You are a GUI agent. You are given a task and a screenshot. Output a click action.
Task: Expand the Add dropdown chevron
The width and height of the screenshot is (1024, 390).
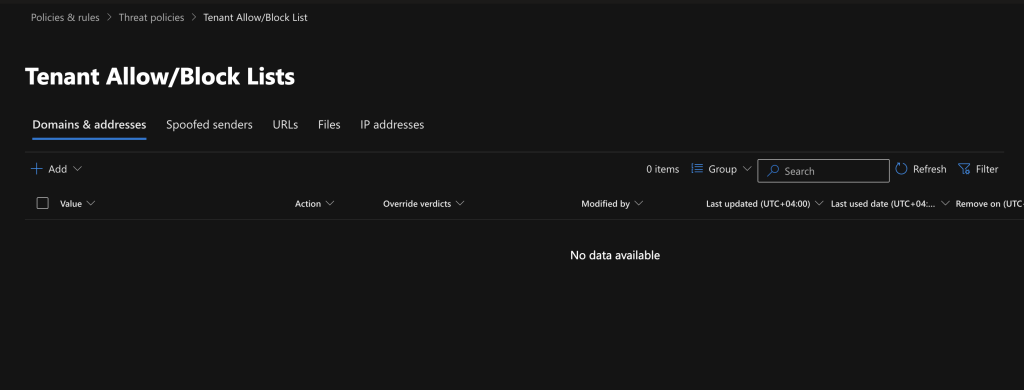coord(78,169)
